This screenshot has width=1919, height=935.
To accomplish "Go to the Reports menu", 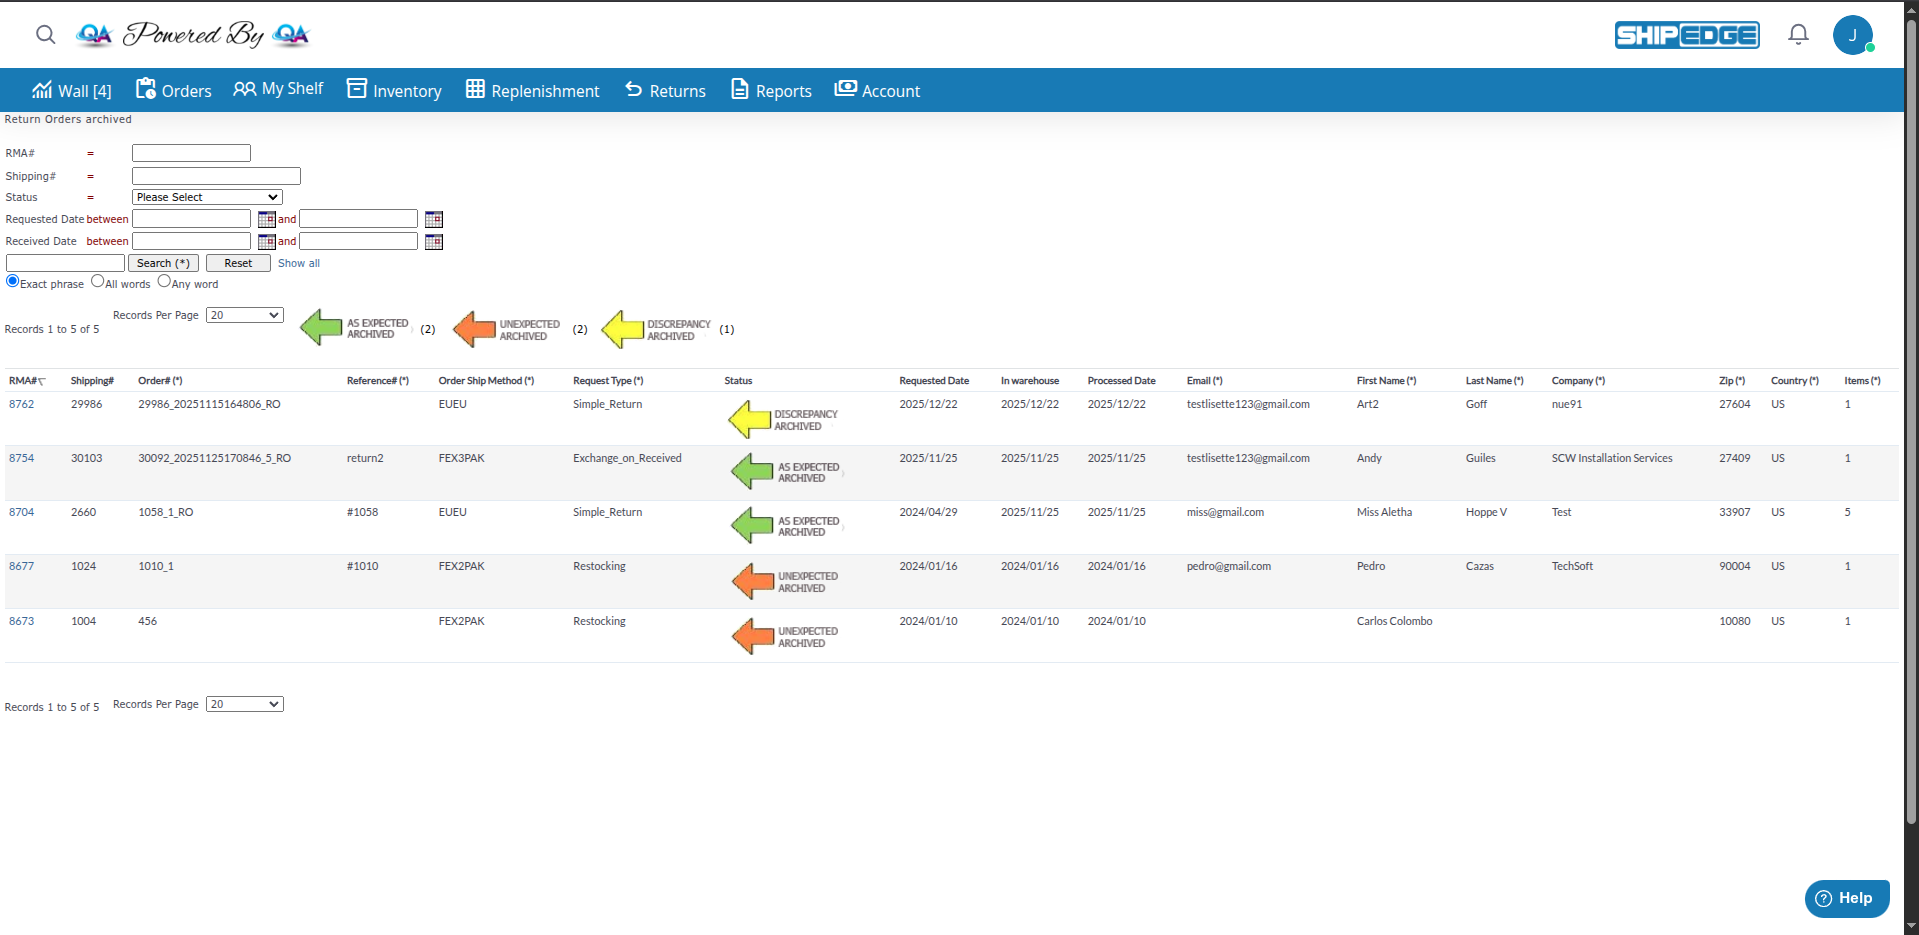I will pos(771,90).
